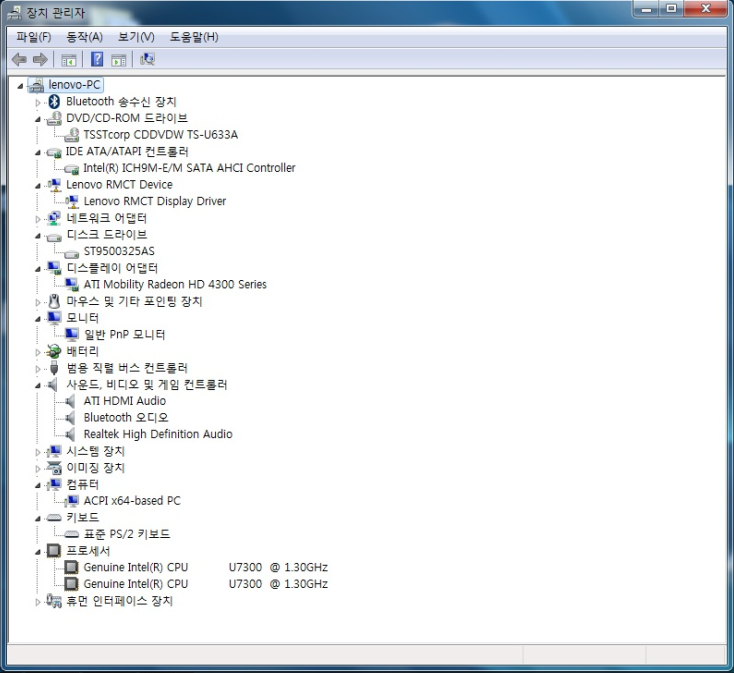734x673 pixels.
Task: Collapse the DVD/CD-ROM 드라이브 node
Action: (x=38, y=119)
